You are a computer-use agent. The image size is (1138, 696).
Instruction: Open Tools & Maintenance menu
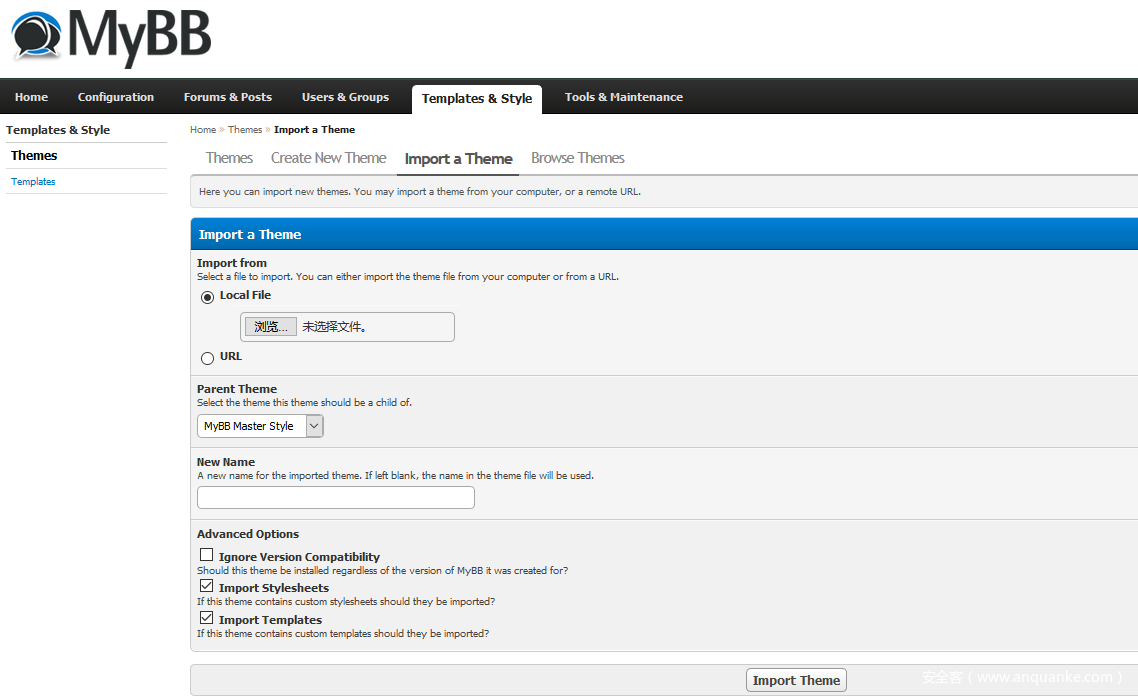(623, 97)
